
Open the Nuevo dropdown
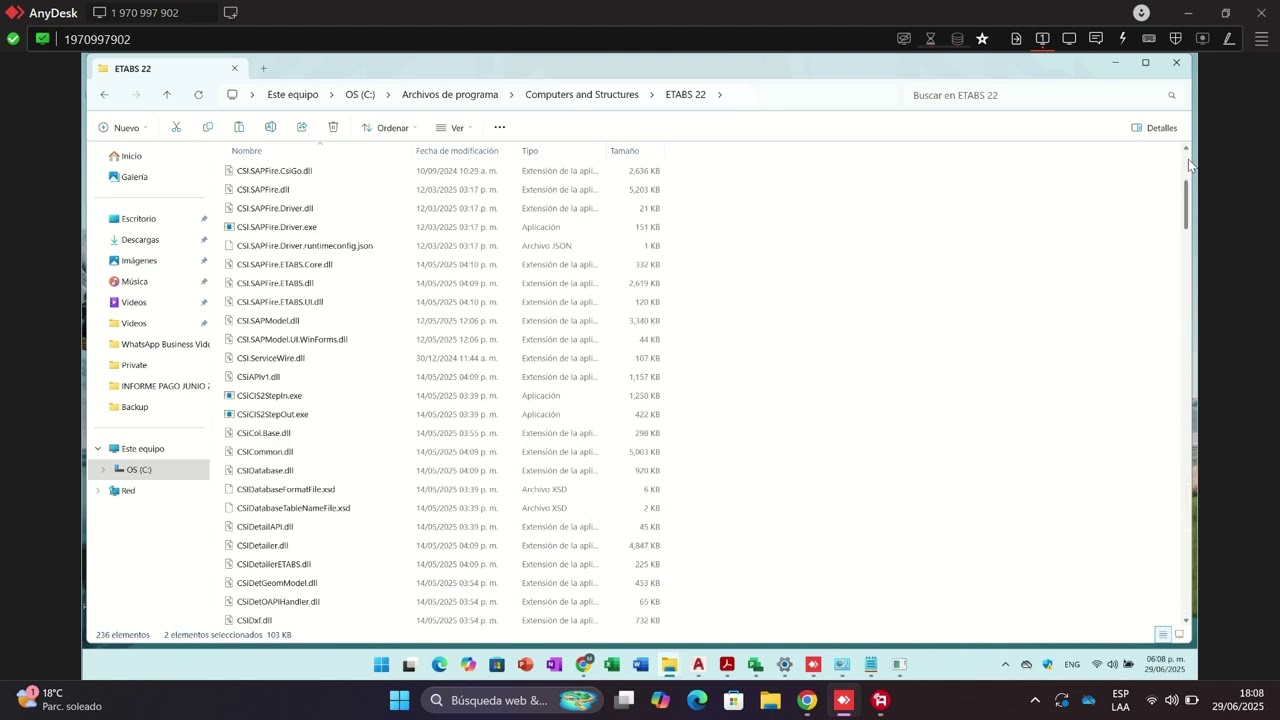pyautogui.click(x=123, y=128)
